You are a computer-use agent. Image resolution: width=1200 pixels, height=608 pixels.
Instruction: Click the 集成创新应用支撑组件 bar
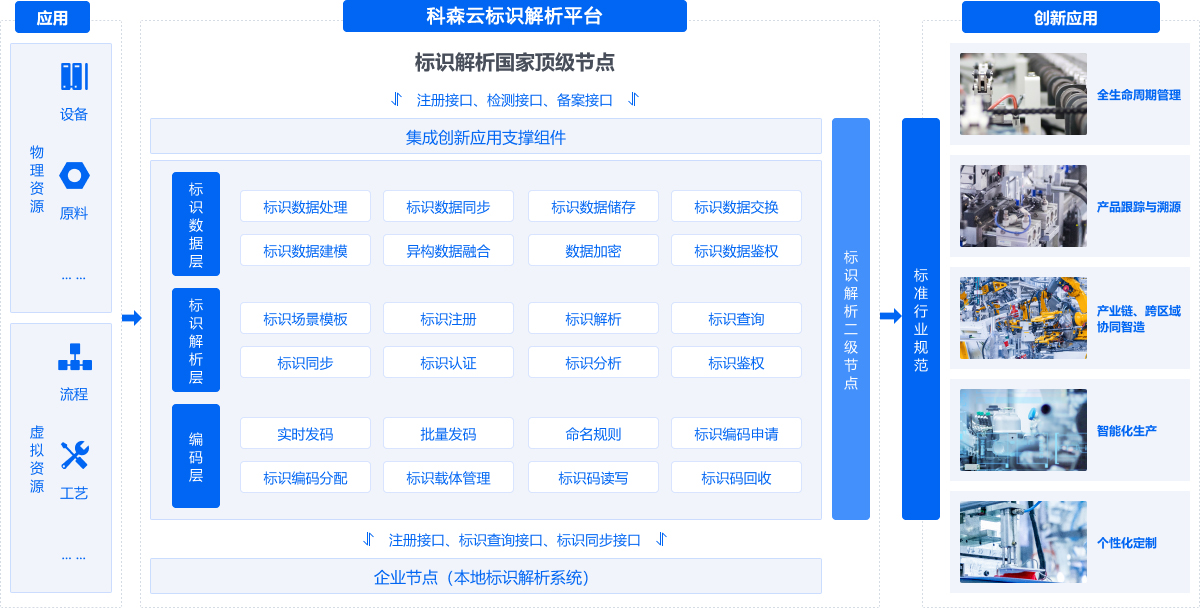(x=486, y=137)
